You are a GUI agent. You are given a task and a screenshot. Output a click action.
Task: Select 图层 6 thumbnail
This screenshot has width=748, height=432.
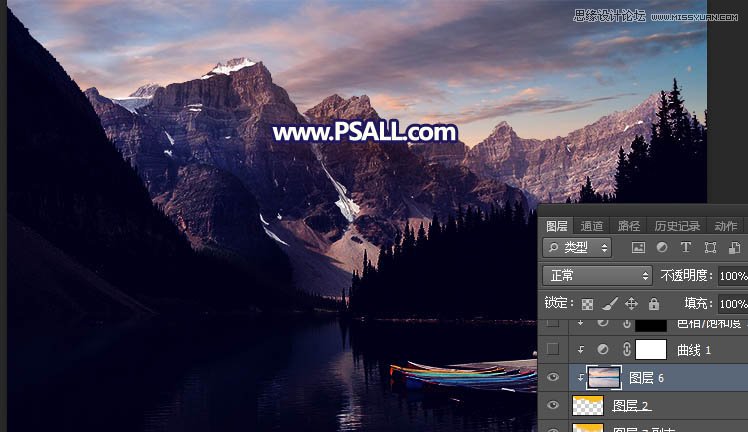coord(604,378)
